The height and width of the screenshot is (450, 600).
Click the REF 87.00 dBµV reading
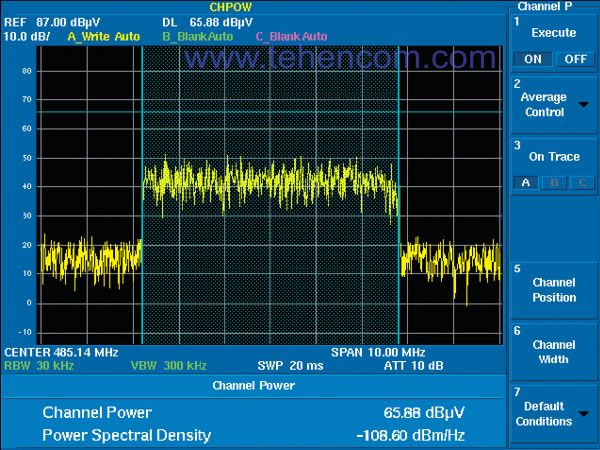[x=52, y=22]
